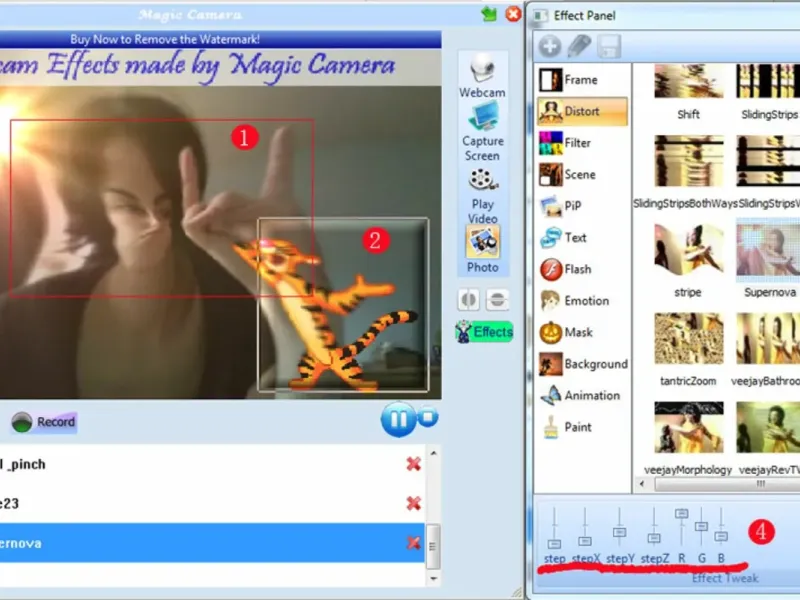This screenshot has width=800, height=600.
Task: Click thumbnail grid scroll left arrow
Action: tap(642, 484)
